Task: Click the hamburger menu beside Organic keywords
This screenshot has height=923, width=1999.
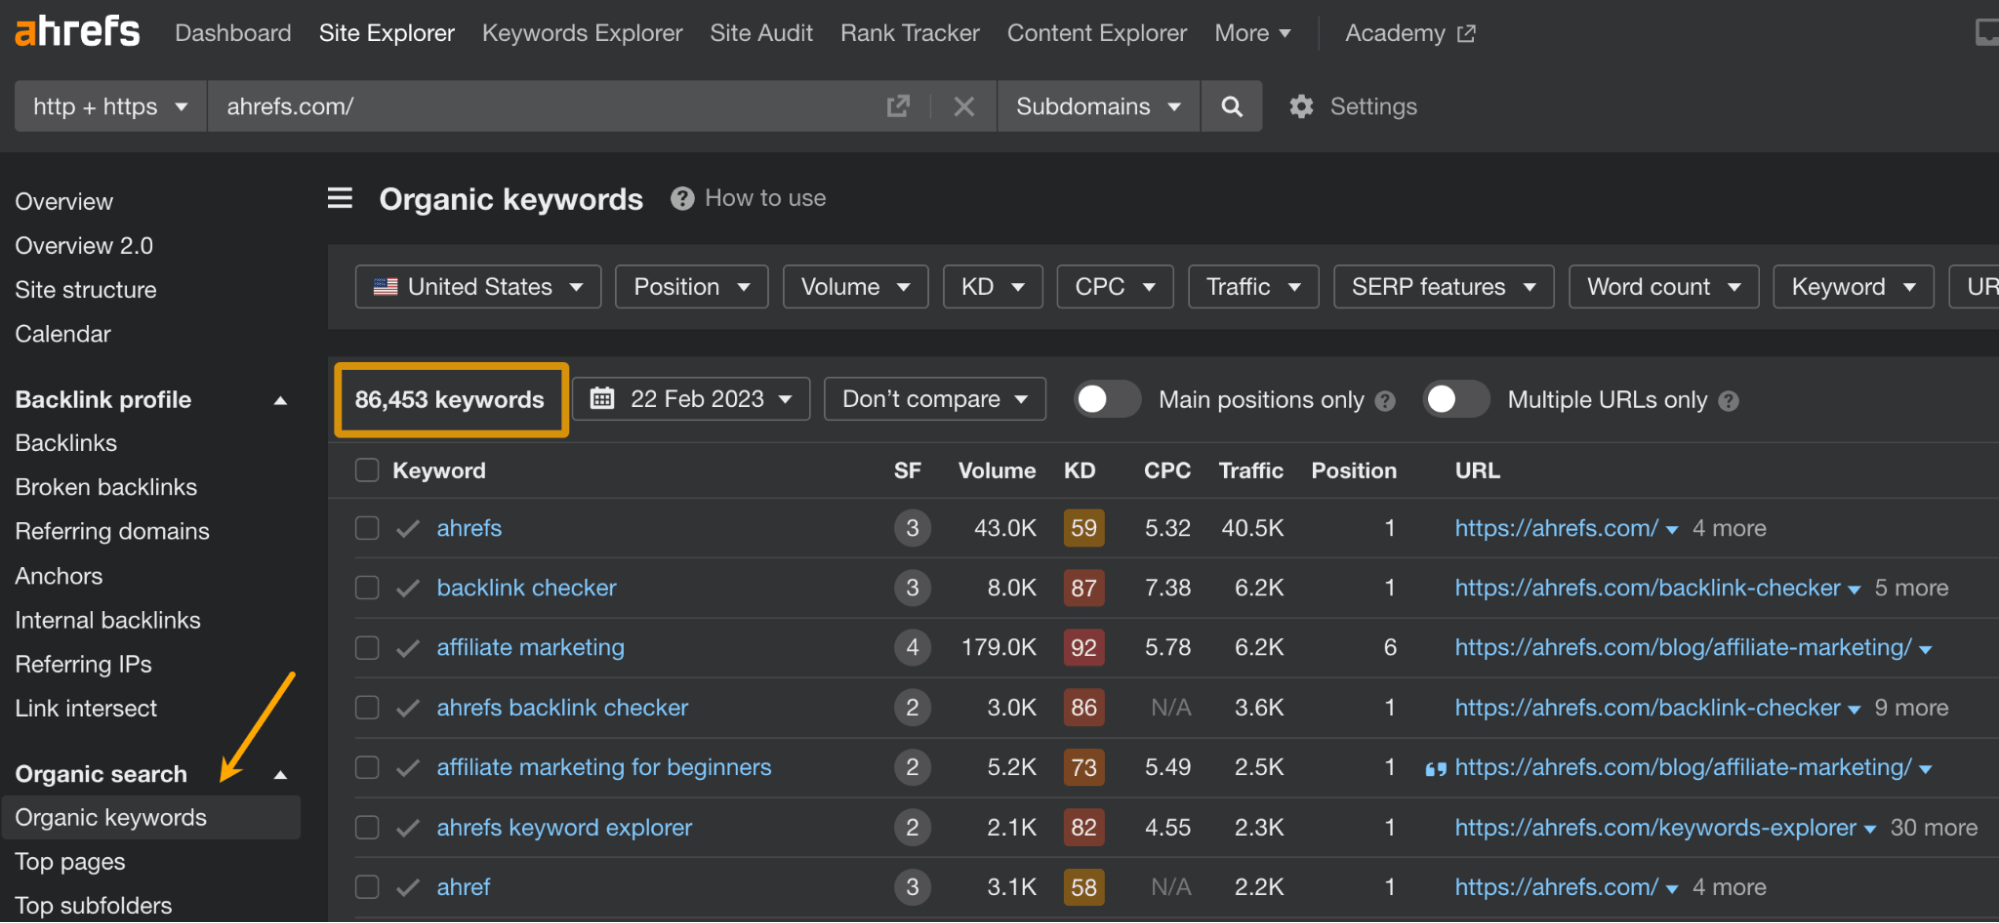Action: click(x=340, y=198)
